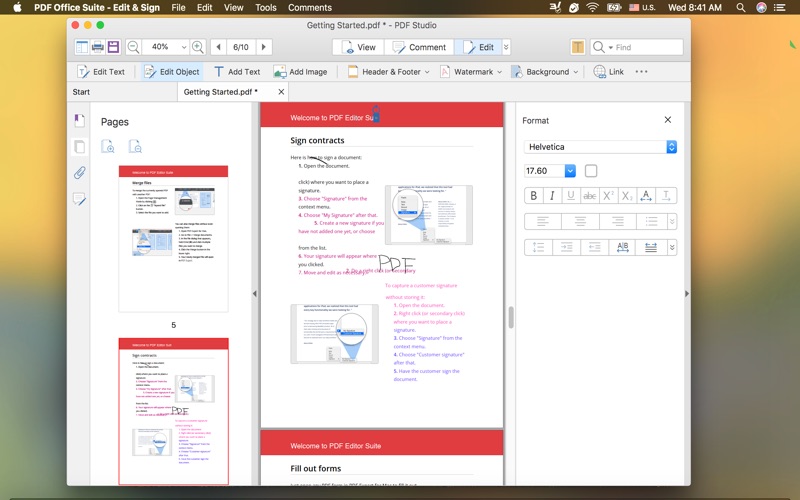Open the Bookmarks sidebar icon

point(79,121)
